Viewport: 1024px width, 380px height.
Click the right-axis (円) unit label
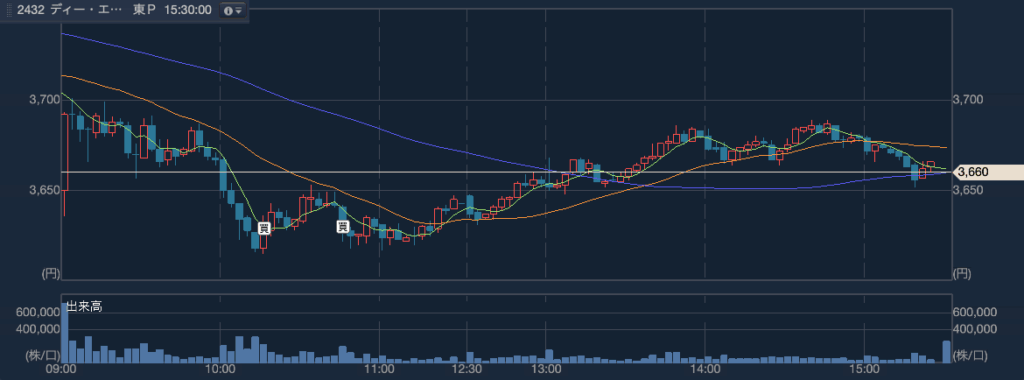click(x=962, y=273)
